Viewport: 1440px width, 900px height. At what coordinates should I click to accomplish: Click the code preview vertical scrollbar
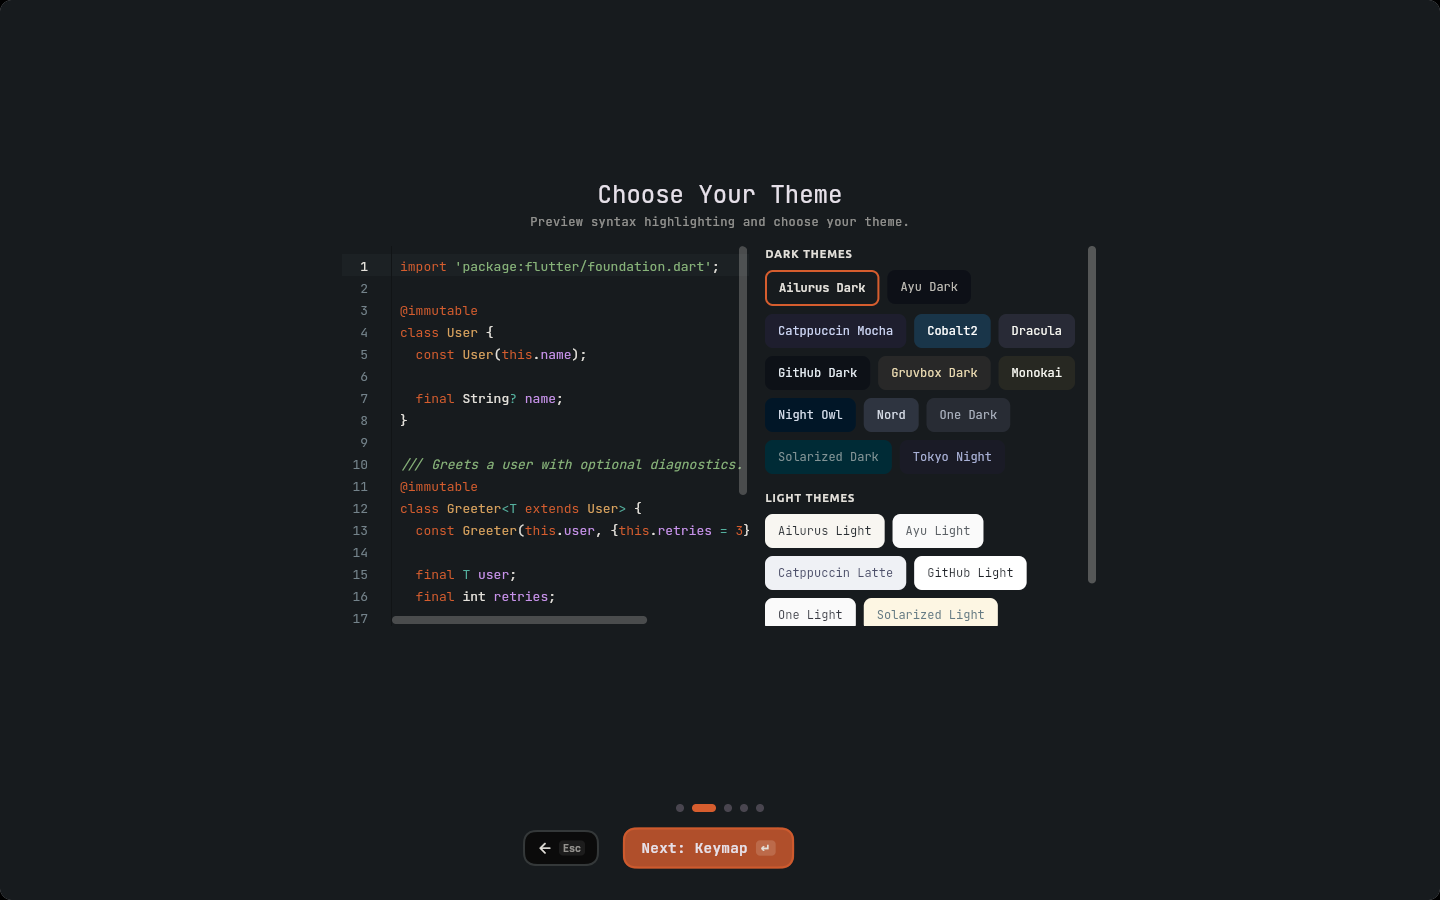(743, 370)
